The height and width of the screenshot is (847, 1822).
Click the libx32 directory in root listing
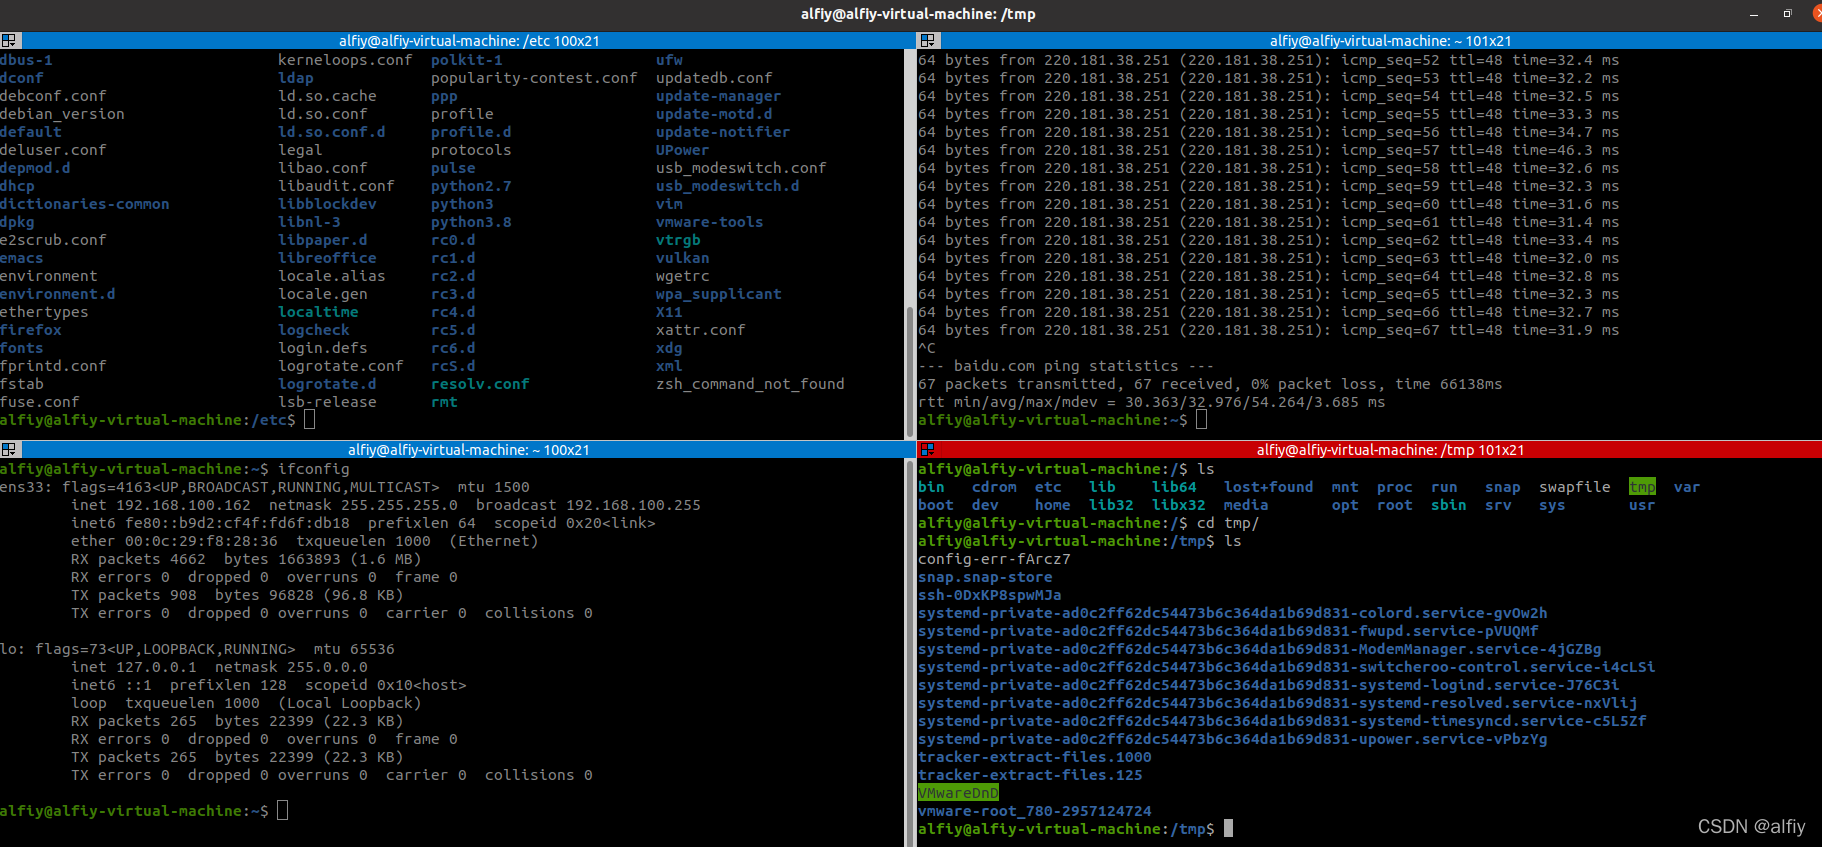click(x=1179, y=505)
